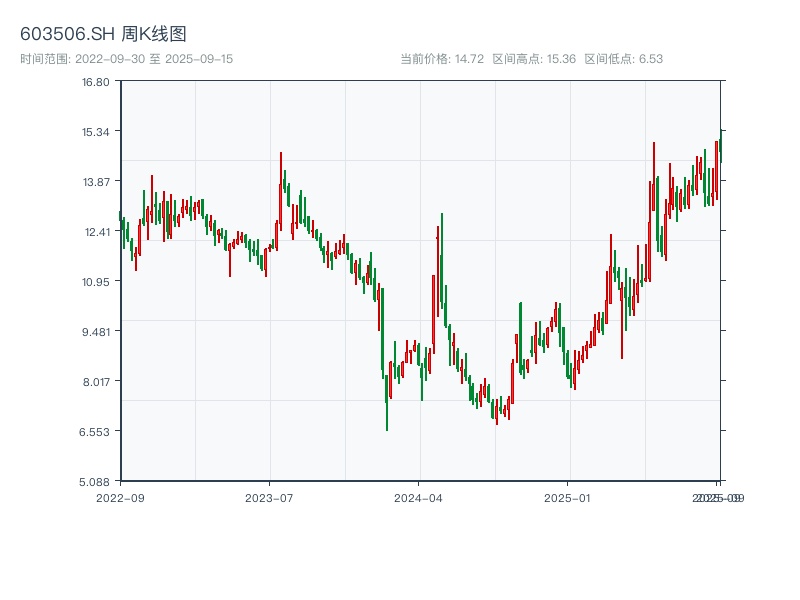Click the tall green candle spiking after 2024-04
This screenshot has width=800, height=600.
pos(442,260)
